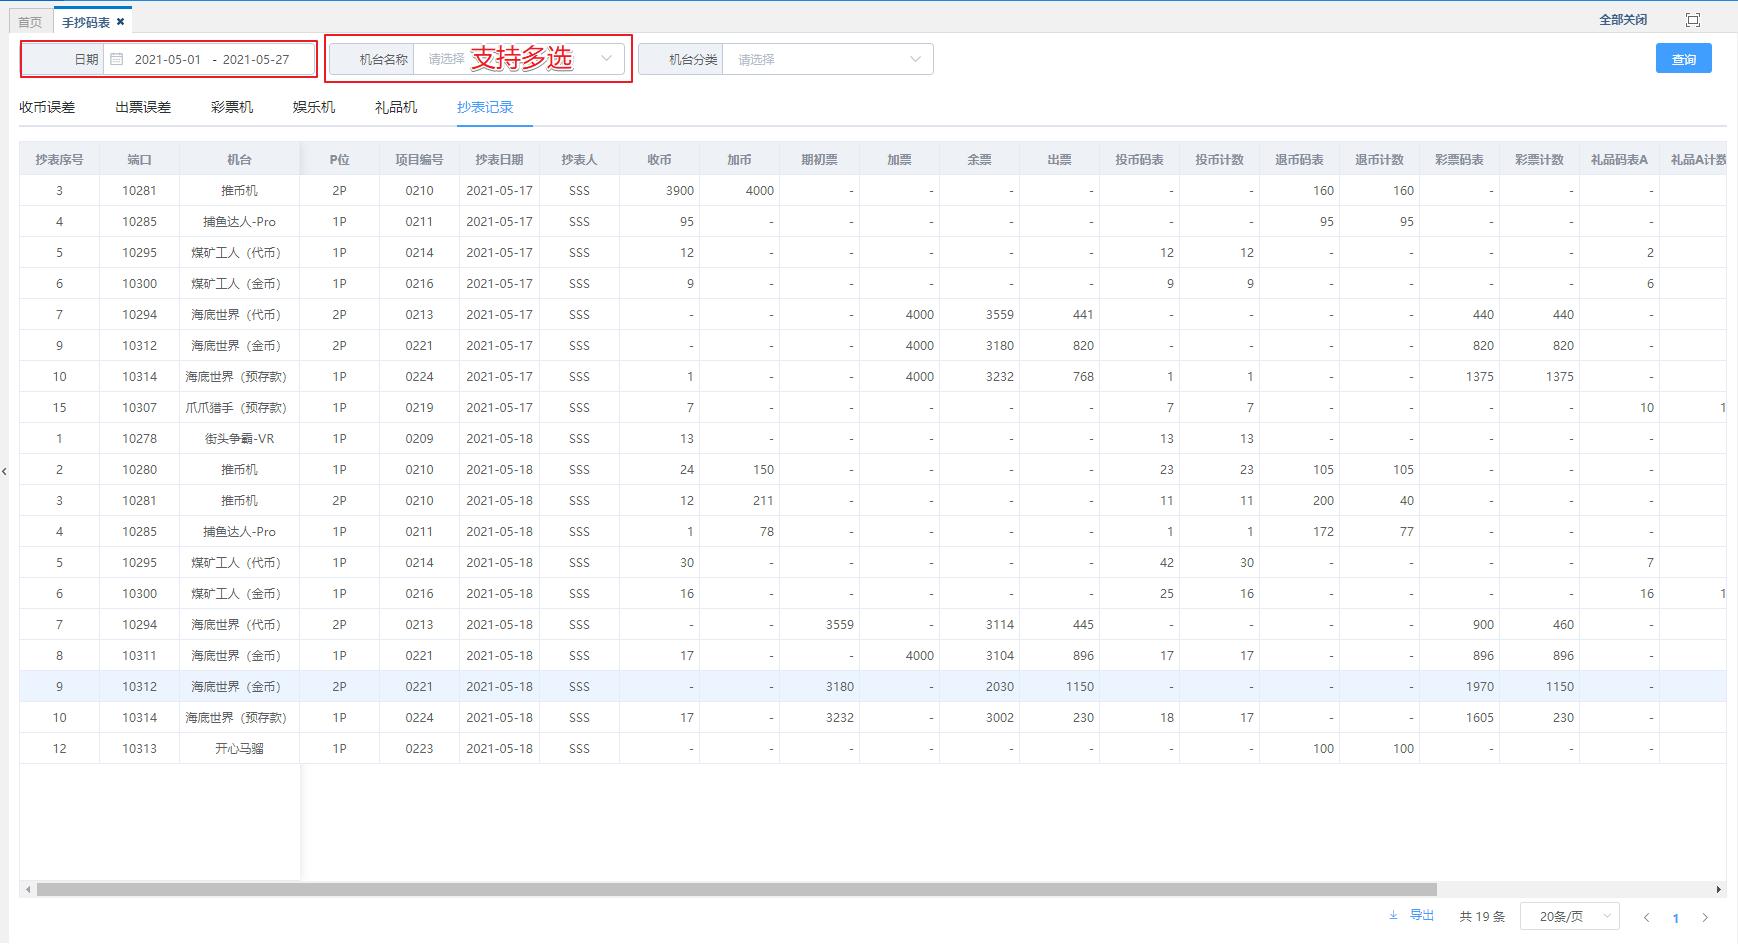Open the 收币误差 tab

coord(47,107)
